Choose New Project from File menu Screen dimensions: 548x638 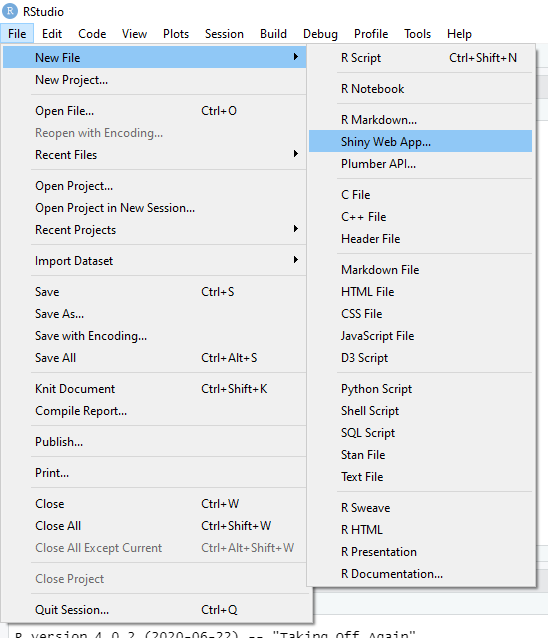(155, 80)
